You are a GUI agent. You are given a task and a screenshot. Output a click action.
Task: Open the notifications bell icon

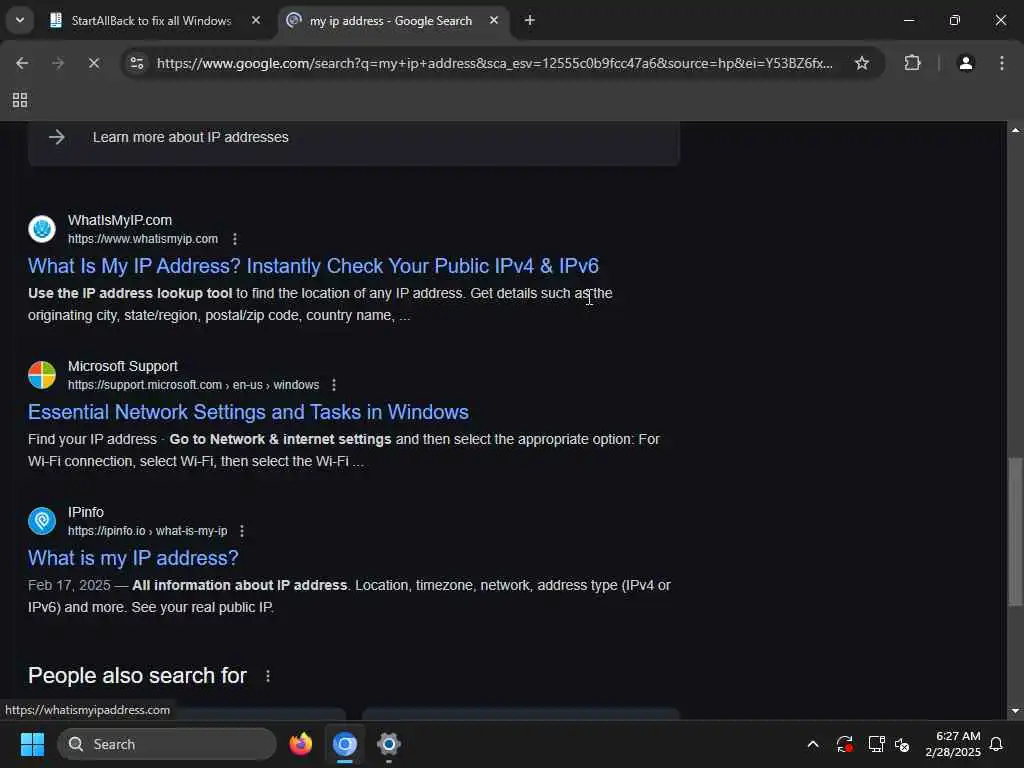pos(997,744)
